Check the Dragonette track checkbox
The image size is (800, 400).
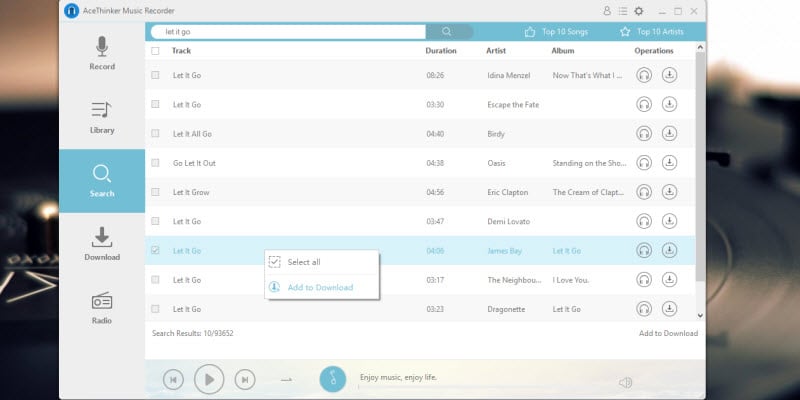(x=155, y=309)
